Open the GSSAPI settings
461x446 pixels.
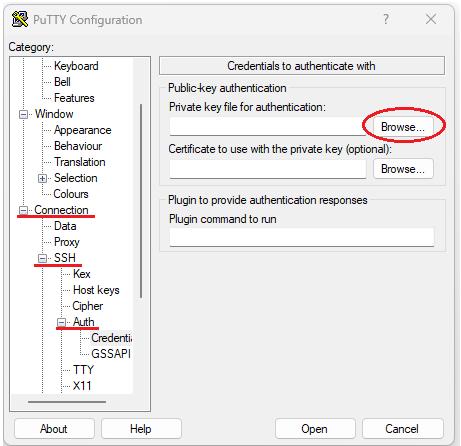[111, 354]
